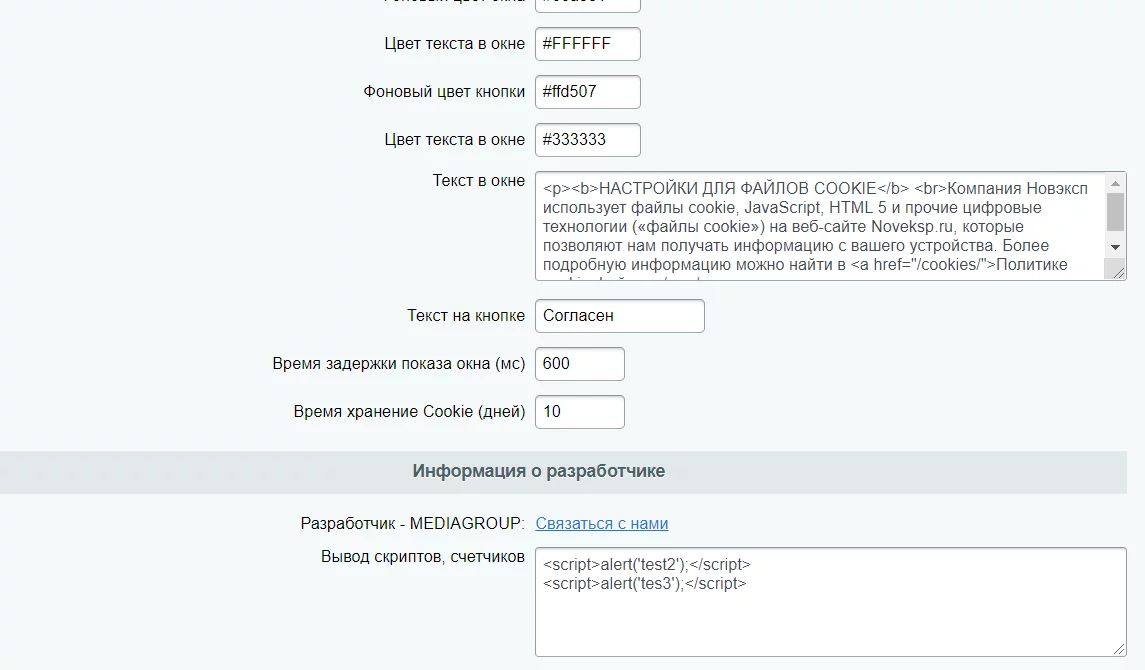Viewport: 1145px width, 670px height.
Task: Click the text color field containing #FFFFFF
Action: coord(587,44)
